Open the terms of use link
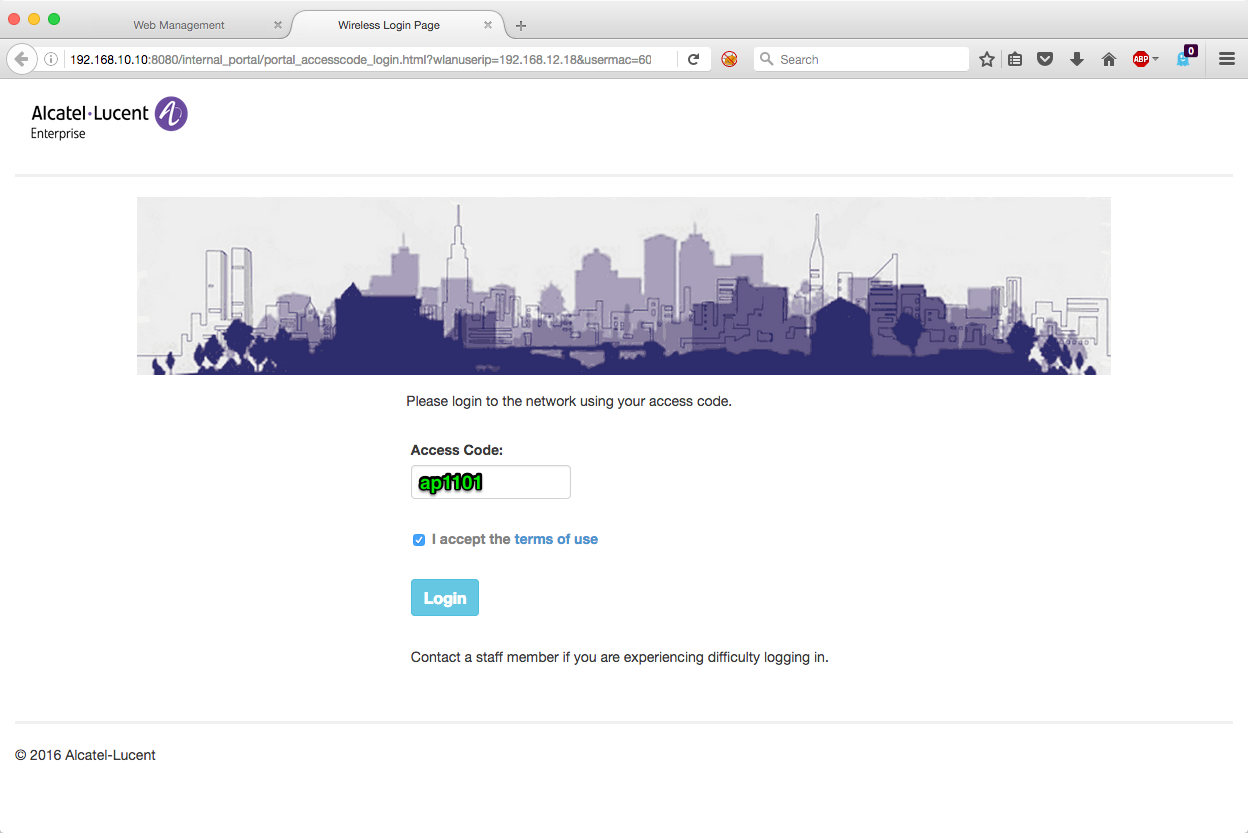 (x=556, y=539)
